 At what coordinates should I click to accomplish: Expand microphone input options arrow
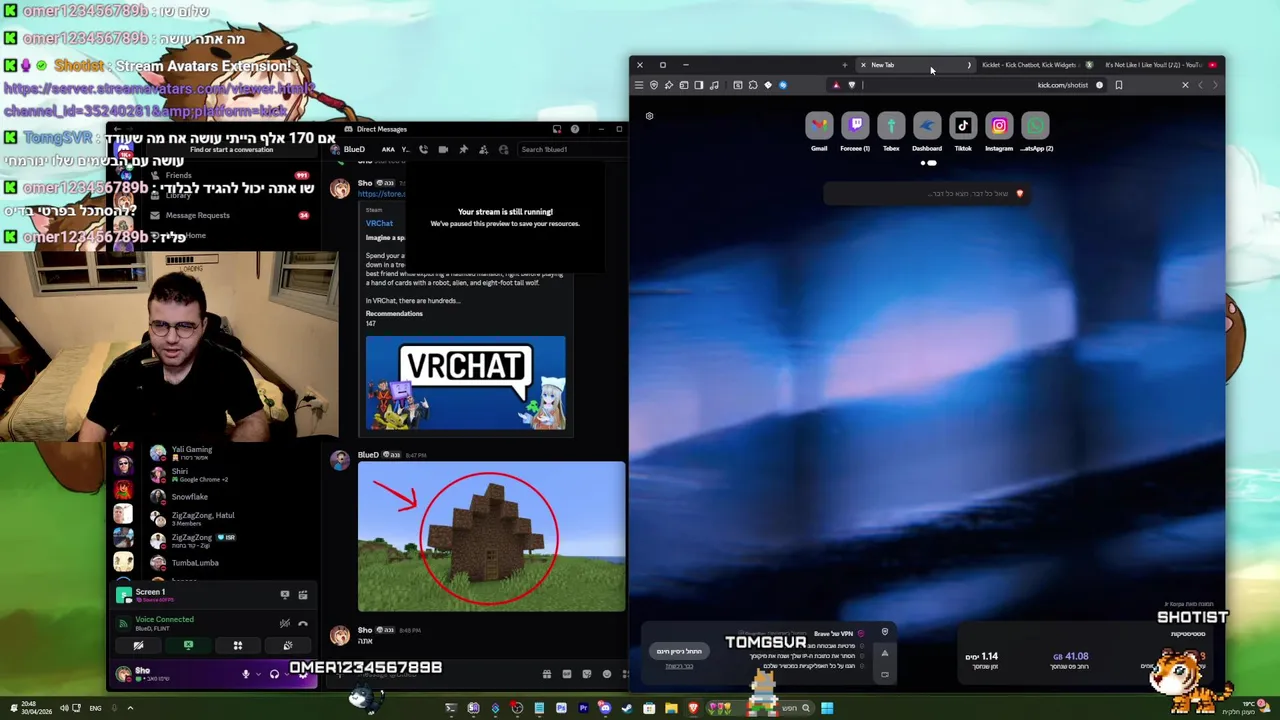tap(258, 674)
